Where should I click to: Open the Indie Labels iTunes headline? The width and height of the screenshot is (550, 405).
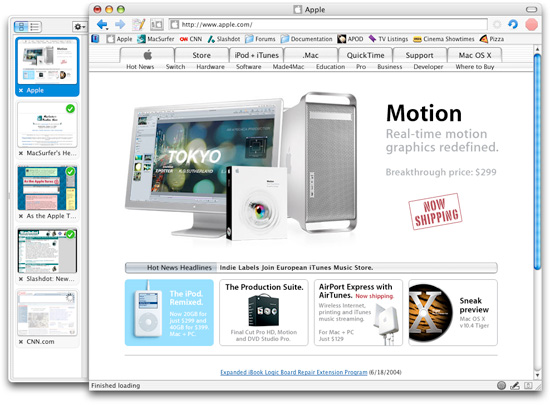[x=296, y=268]
